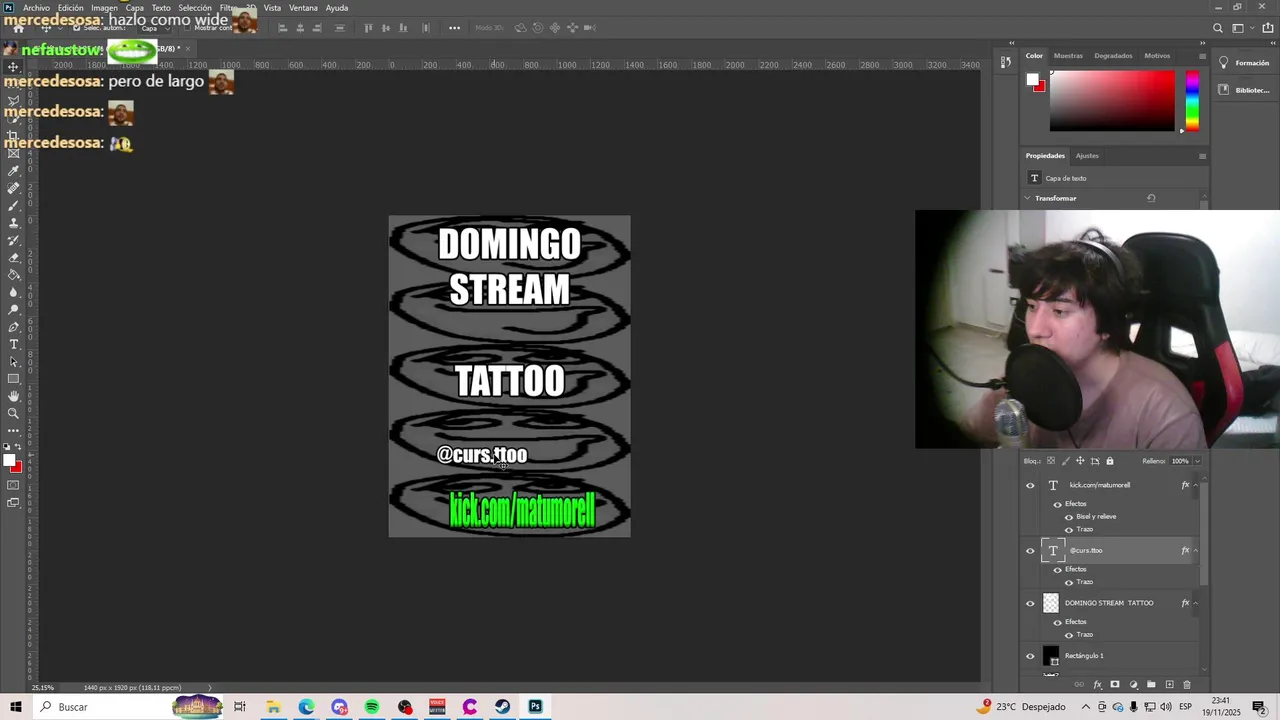Create new fill or adjustment layer
The width and height of the screenshot is (1280, 720).
(x=1133, y=685)
